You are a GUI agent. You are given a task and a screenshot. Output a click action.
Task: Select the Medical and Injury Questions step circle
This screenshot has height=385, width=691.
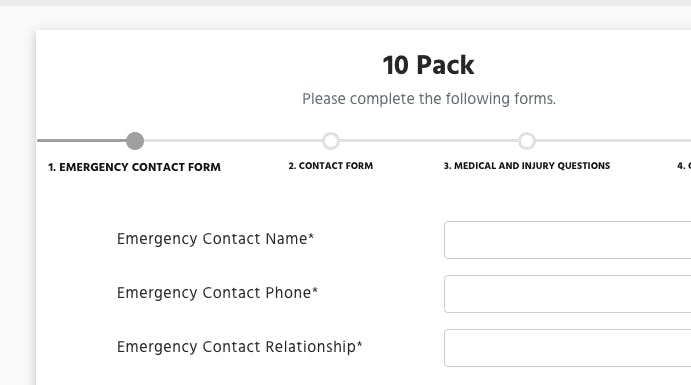527,141
